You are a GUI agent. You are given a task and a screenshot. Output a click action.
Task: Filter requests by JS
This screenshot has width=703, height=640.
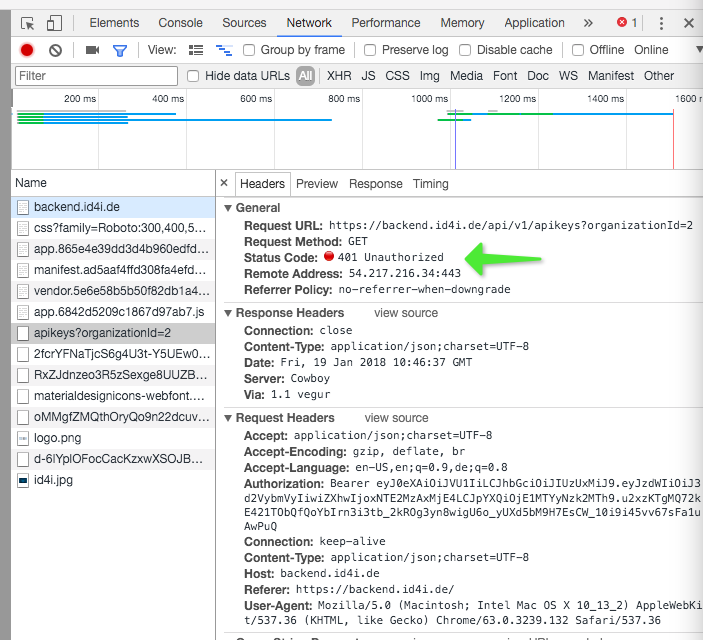click(x=369, y=76)
